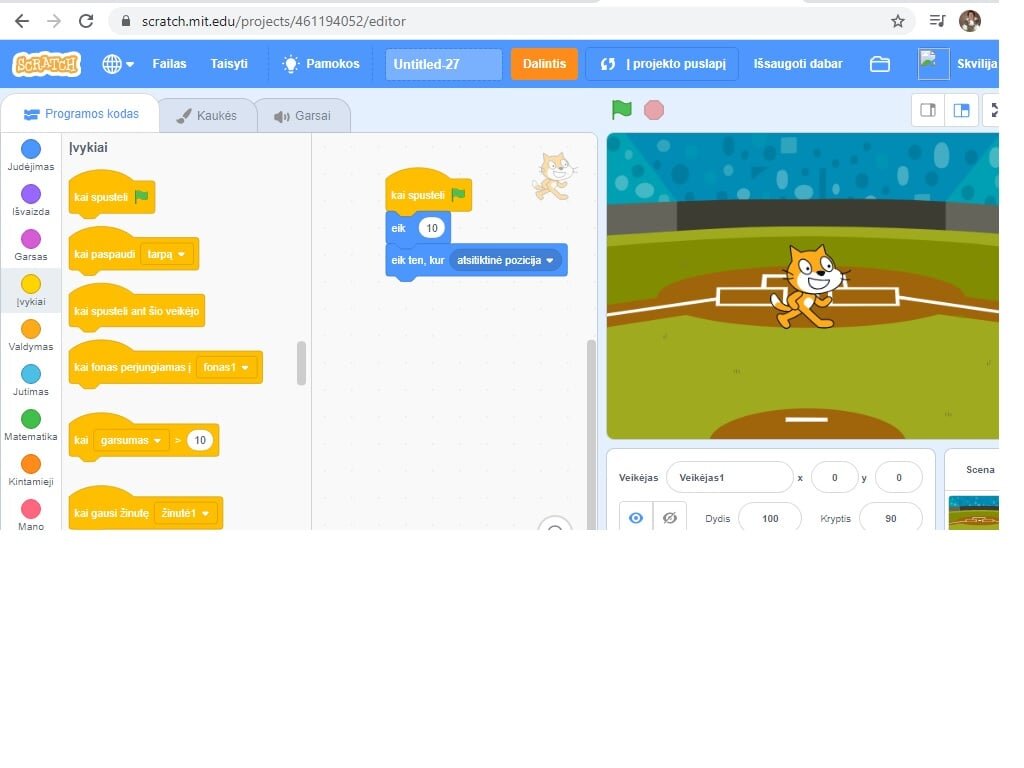This screenshot has width=1024, height=768.
Task: Go to Į projekto puslapį
Action: 662,64
